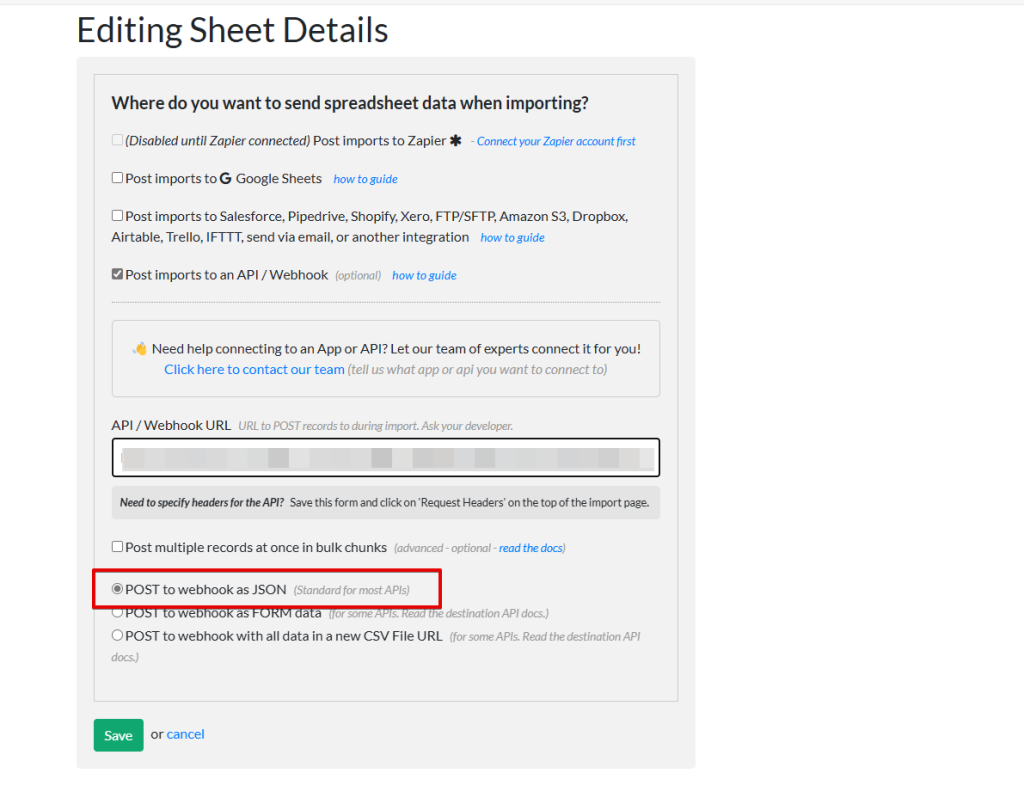Open how to guide for Salesforce integrations
This screenshot has height=798, width=1024.
(x=512, y=238)
